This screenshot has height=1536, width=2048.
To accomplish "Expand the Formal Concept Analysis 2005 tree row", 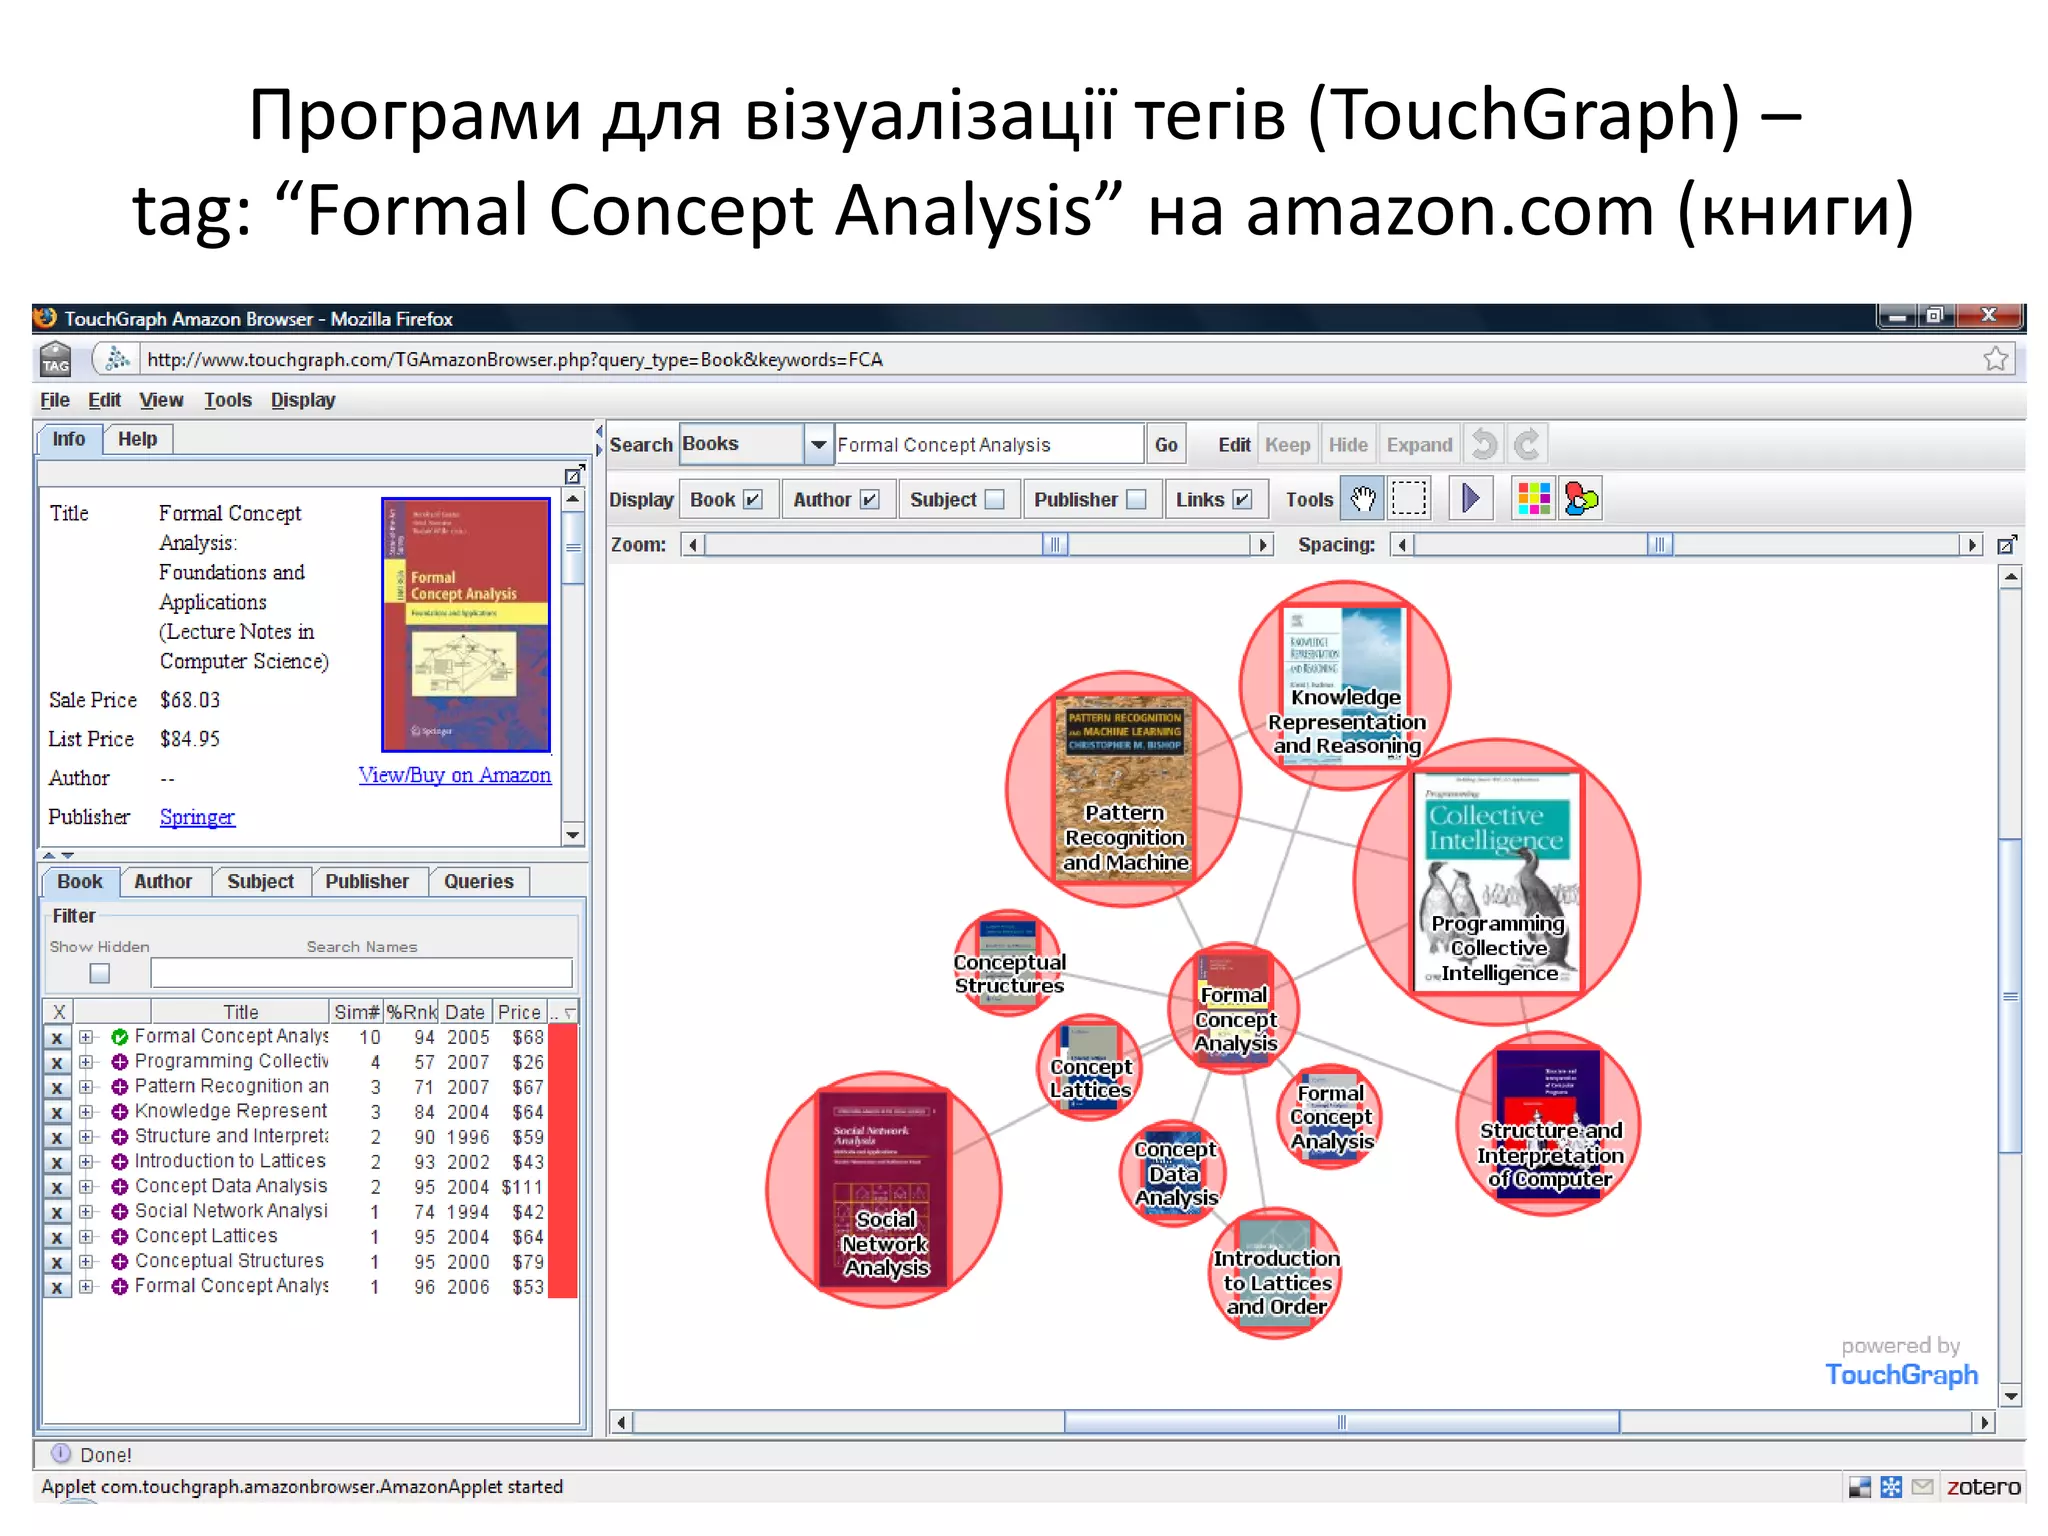I will [x=86, y=1037].
